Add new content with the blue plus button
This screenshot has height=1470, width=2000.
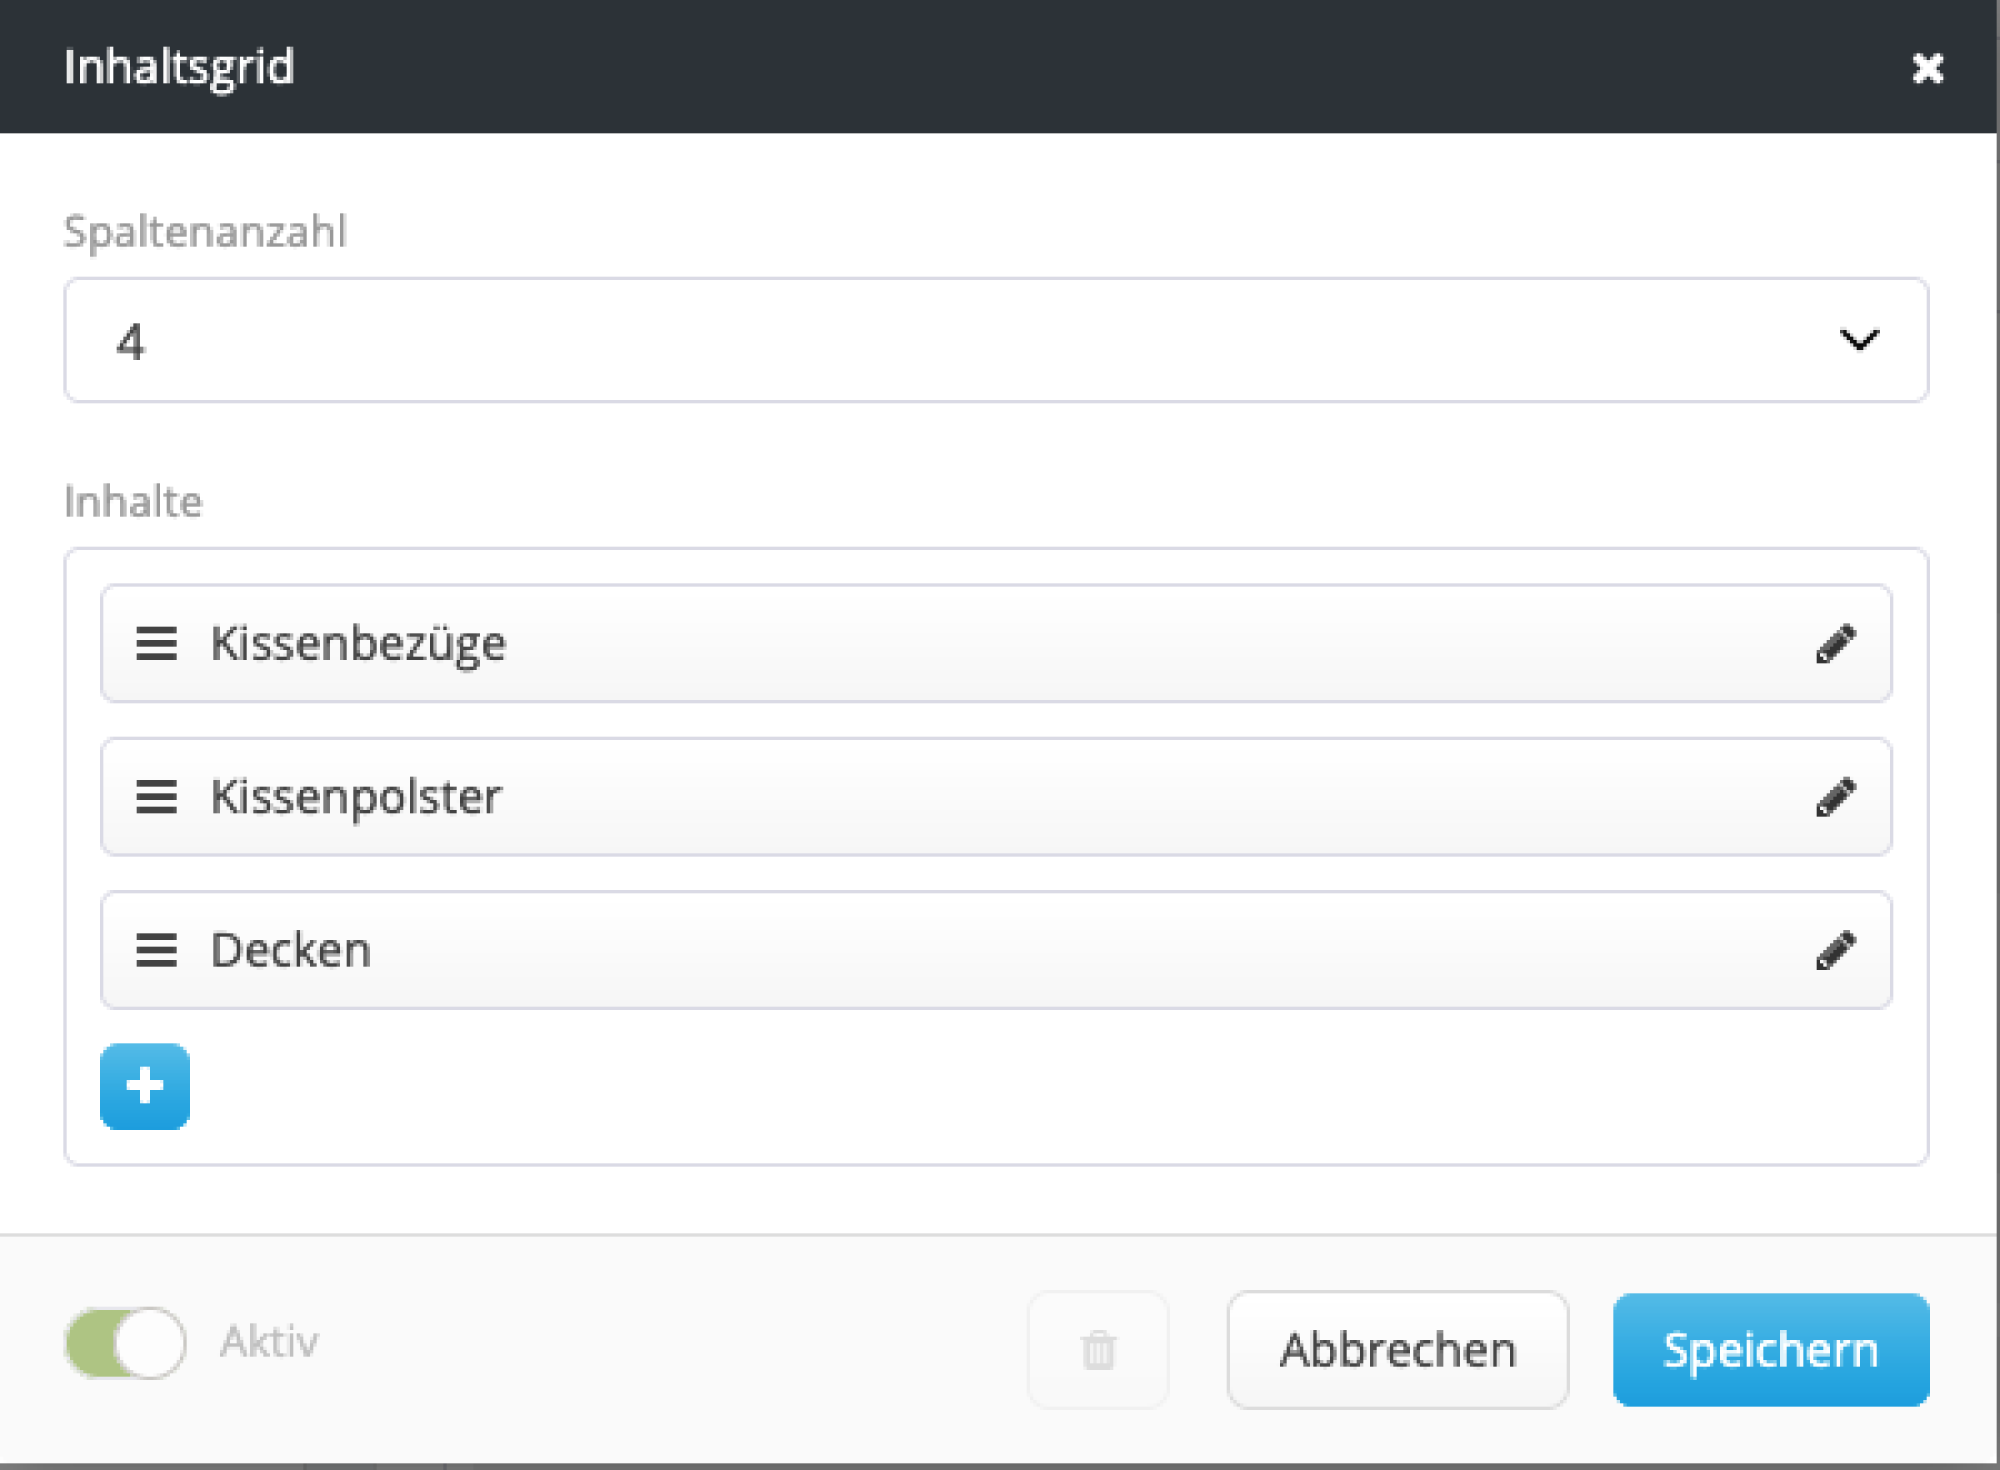click(x=145, y=1086)
